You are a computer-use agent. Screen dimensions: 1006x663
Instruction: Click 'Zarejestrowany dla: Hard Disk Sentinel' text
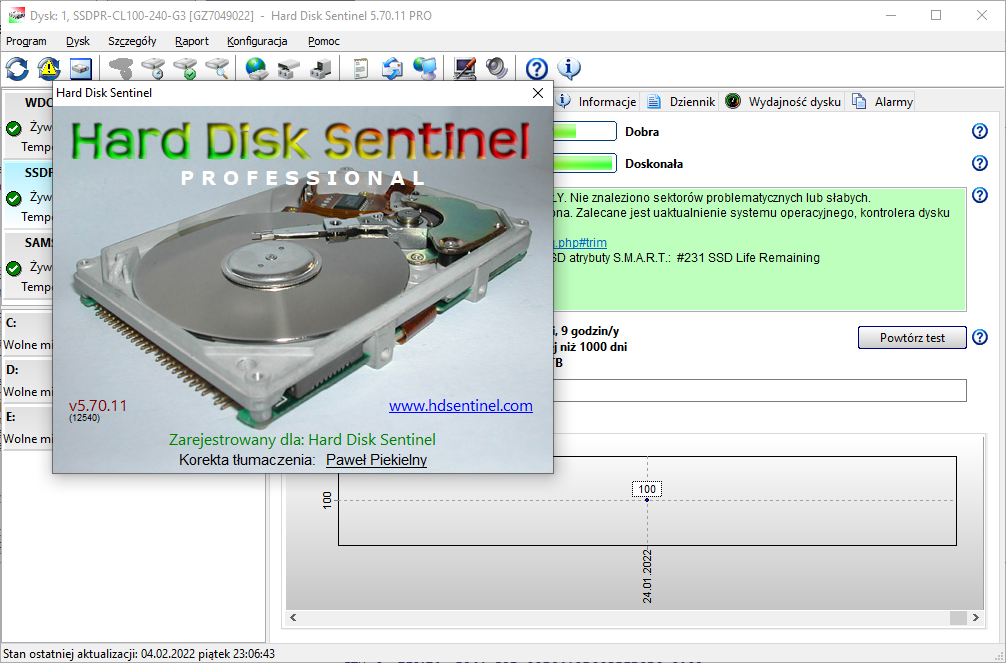click(302, 440)
